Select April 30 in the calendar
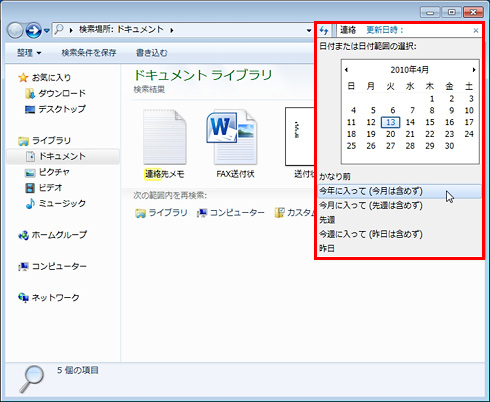Screen dimensions: 490x402 [449, 146]
